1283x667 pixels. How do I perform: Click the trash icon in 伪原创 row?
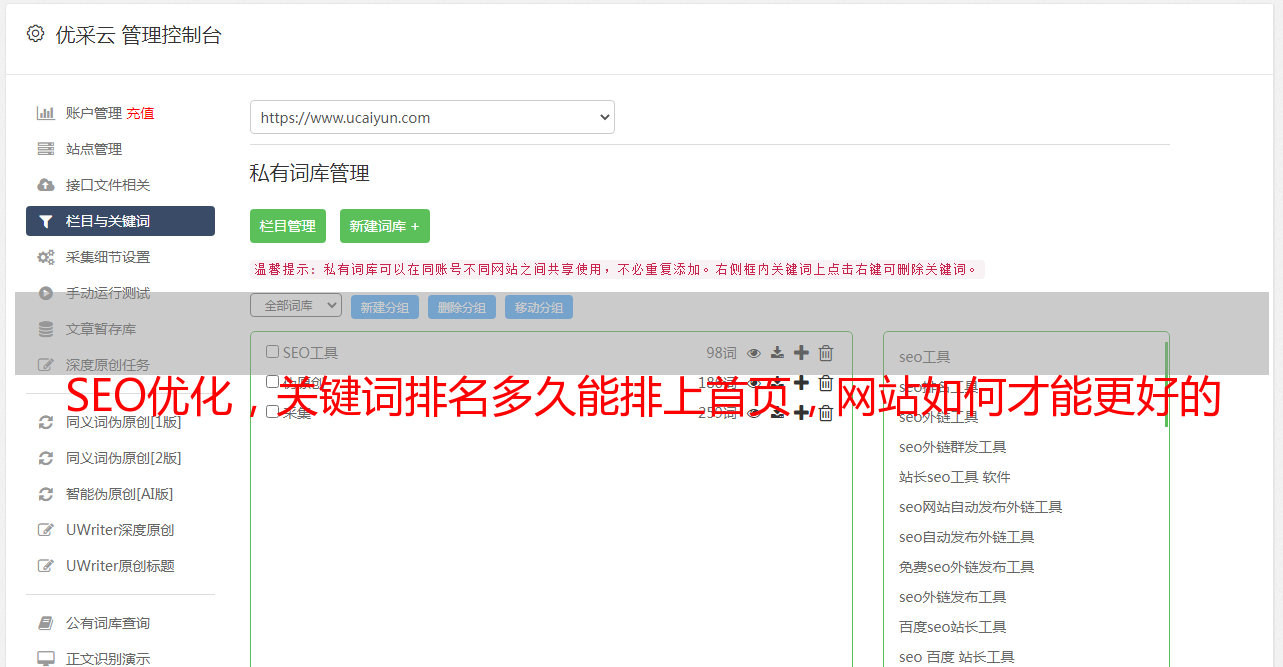point(826,382)
